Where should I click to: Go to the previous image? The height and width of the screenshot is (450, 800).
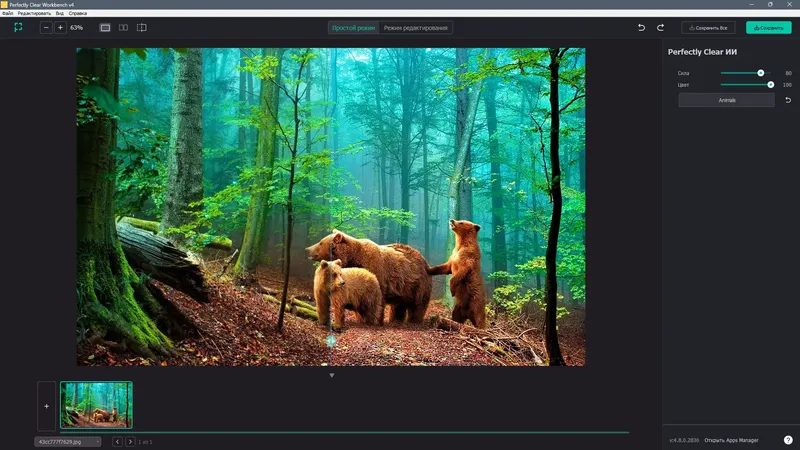pyautogui.click(x=117, y=442)
